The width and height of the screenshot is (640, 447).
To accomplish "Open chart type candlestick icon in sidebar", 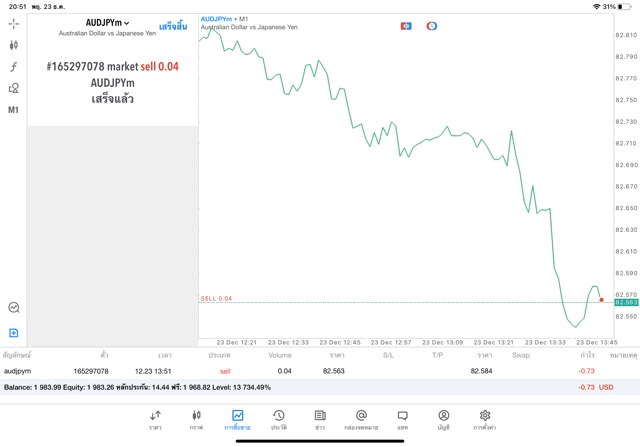I will pos(13,45).
